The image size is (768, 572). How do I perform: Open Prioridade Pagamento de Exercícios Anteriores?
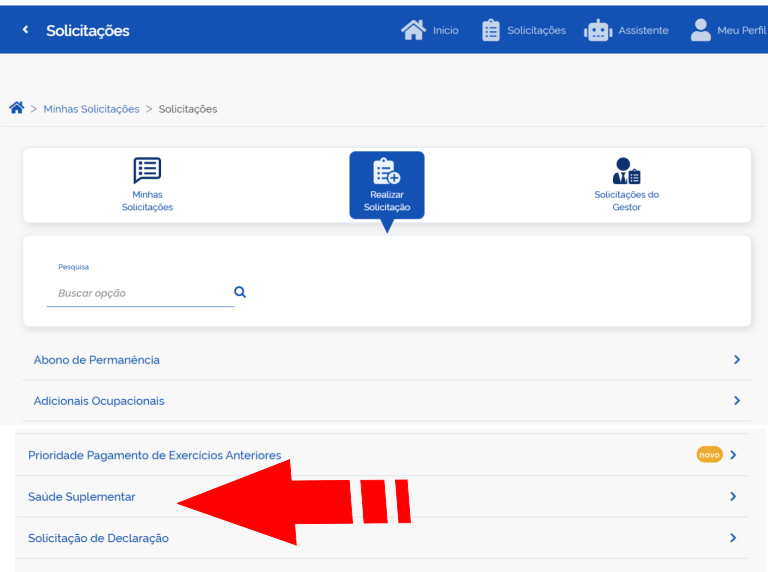155,455
